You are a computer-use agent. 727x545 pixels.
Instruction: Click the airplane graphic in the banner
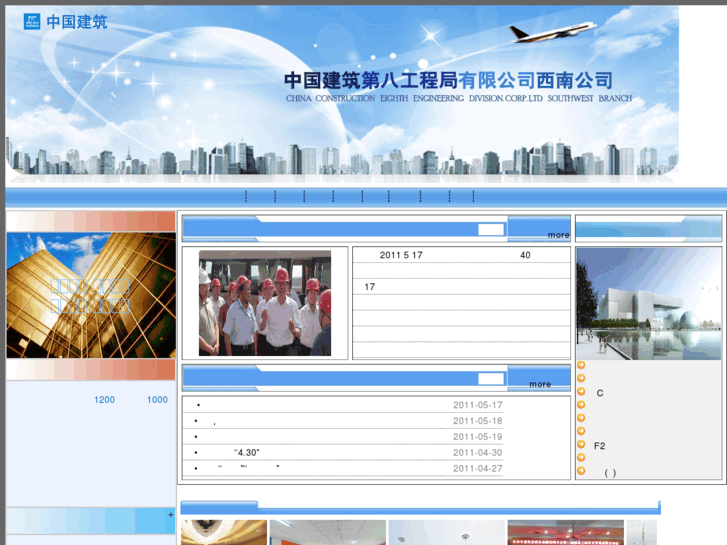(x=553, y=32)
